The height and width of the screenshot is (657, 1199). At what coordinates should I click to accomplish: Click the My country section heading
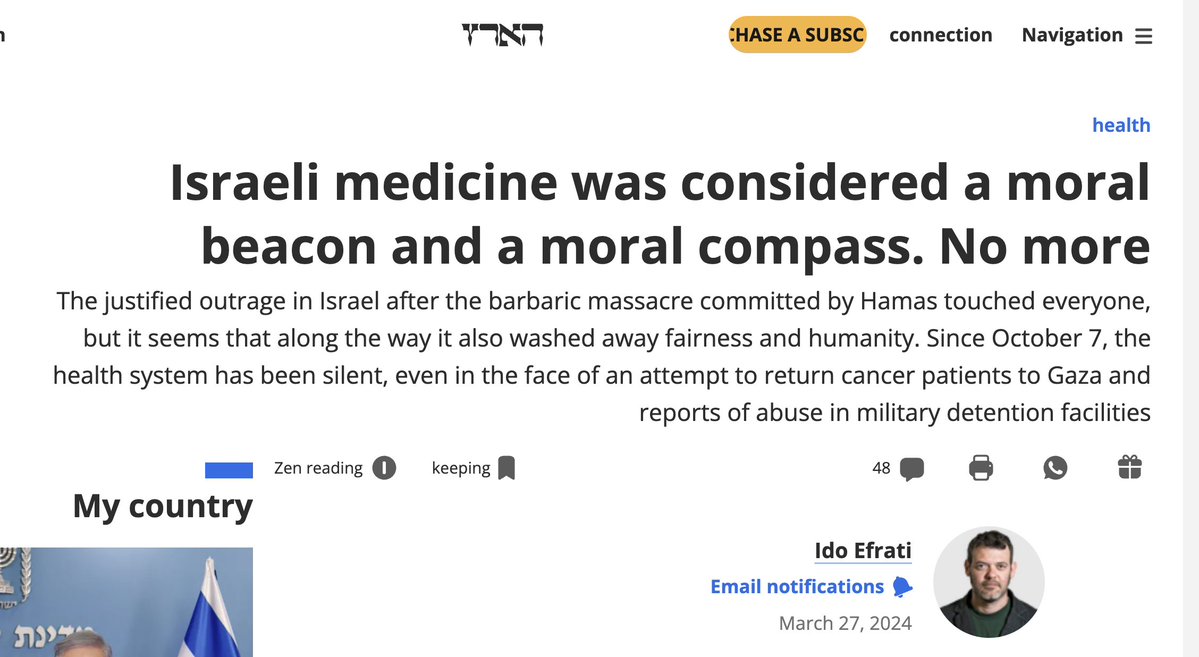[x=163, y=506]
